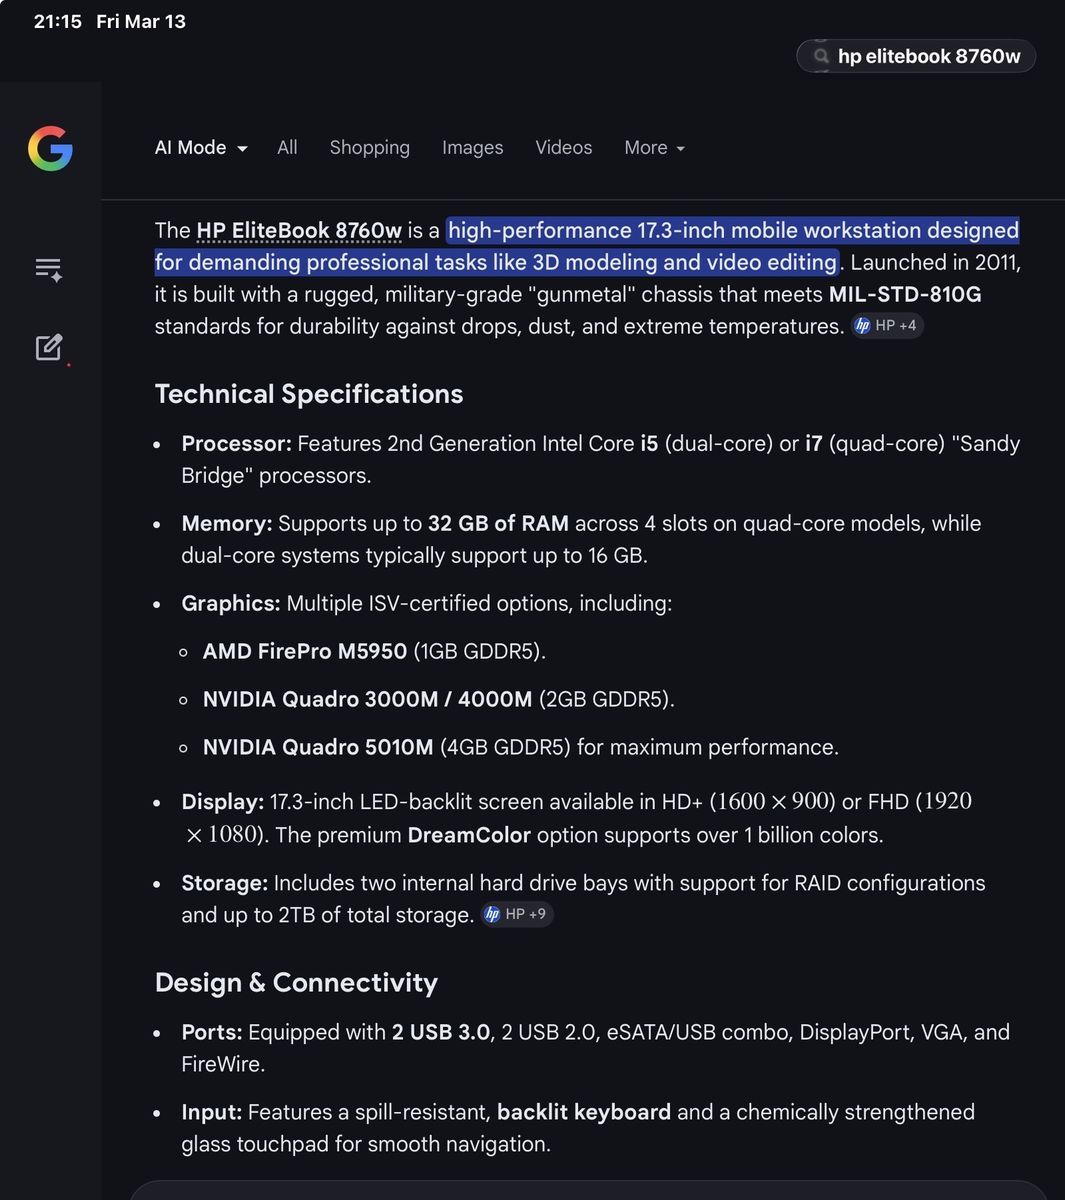Switch to the Shopping tab
This screenshot has width=1065, height=1200.
coord(369,148)
